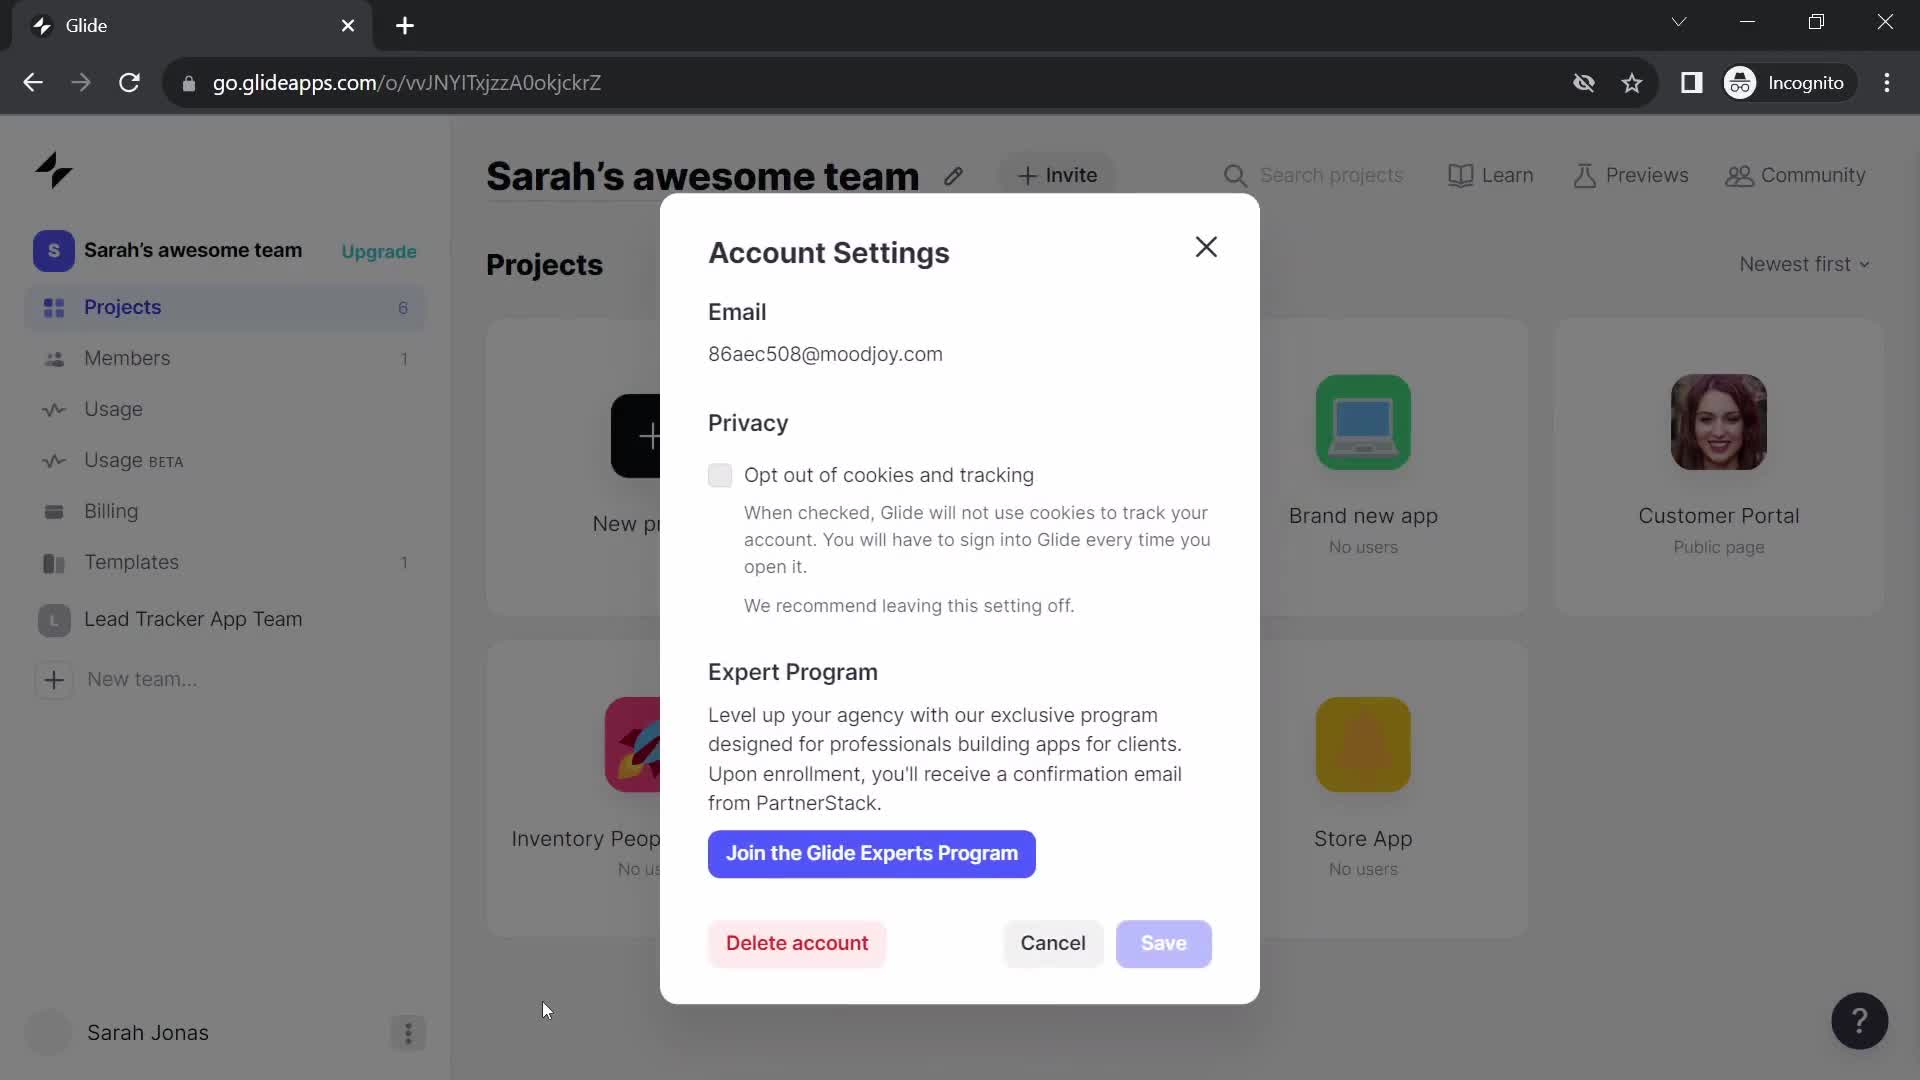Check the cookies and tracking opt-out box

pos(720,475)
